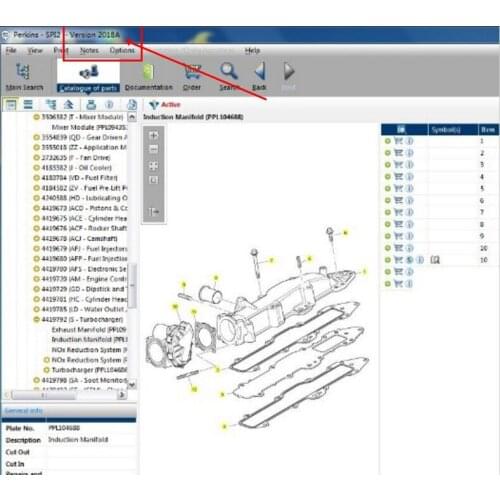Collapse the Turbocharger (S) node 4419792

point(37,320)
